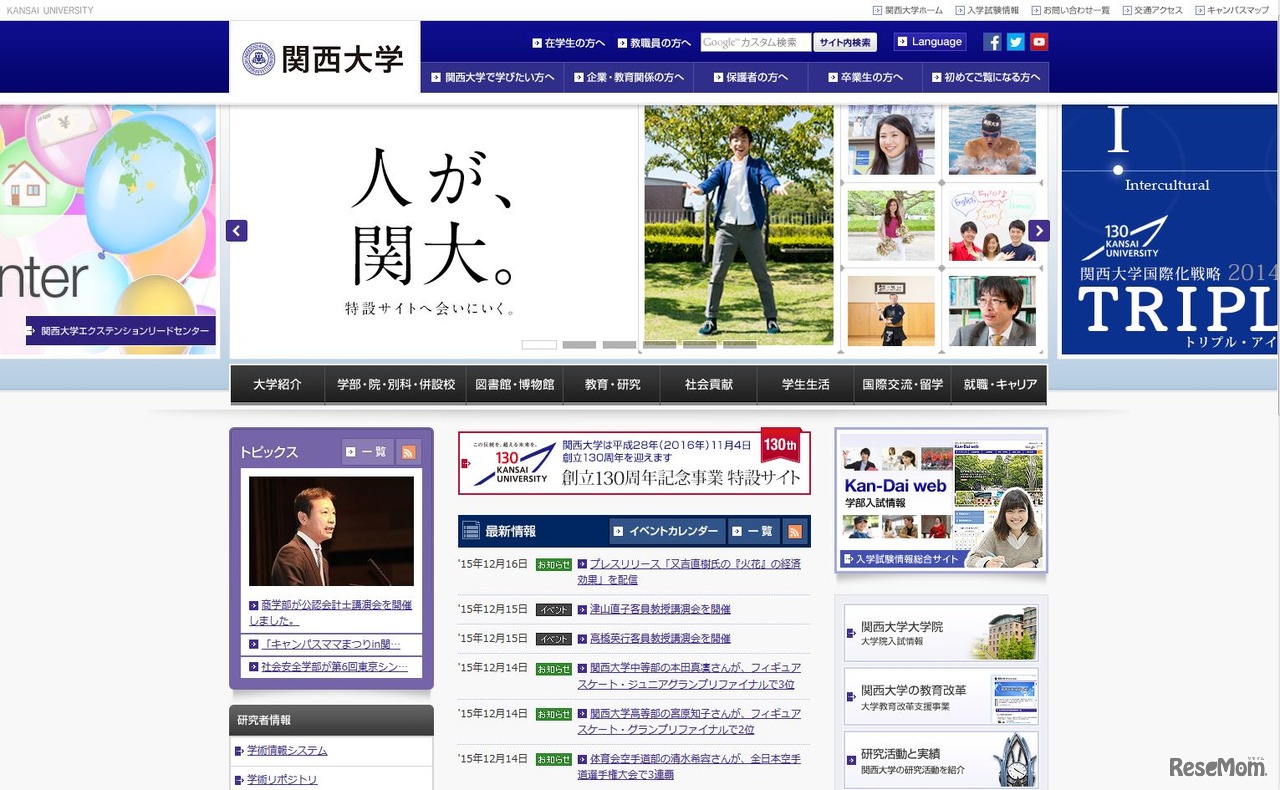Click the Kansai University logo
The width and height of the screenshot is (1280, 790).
point(324,59)
